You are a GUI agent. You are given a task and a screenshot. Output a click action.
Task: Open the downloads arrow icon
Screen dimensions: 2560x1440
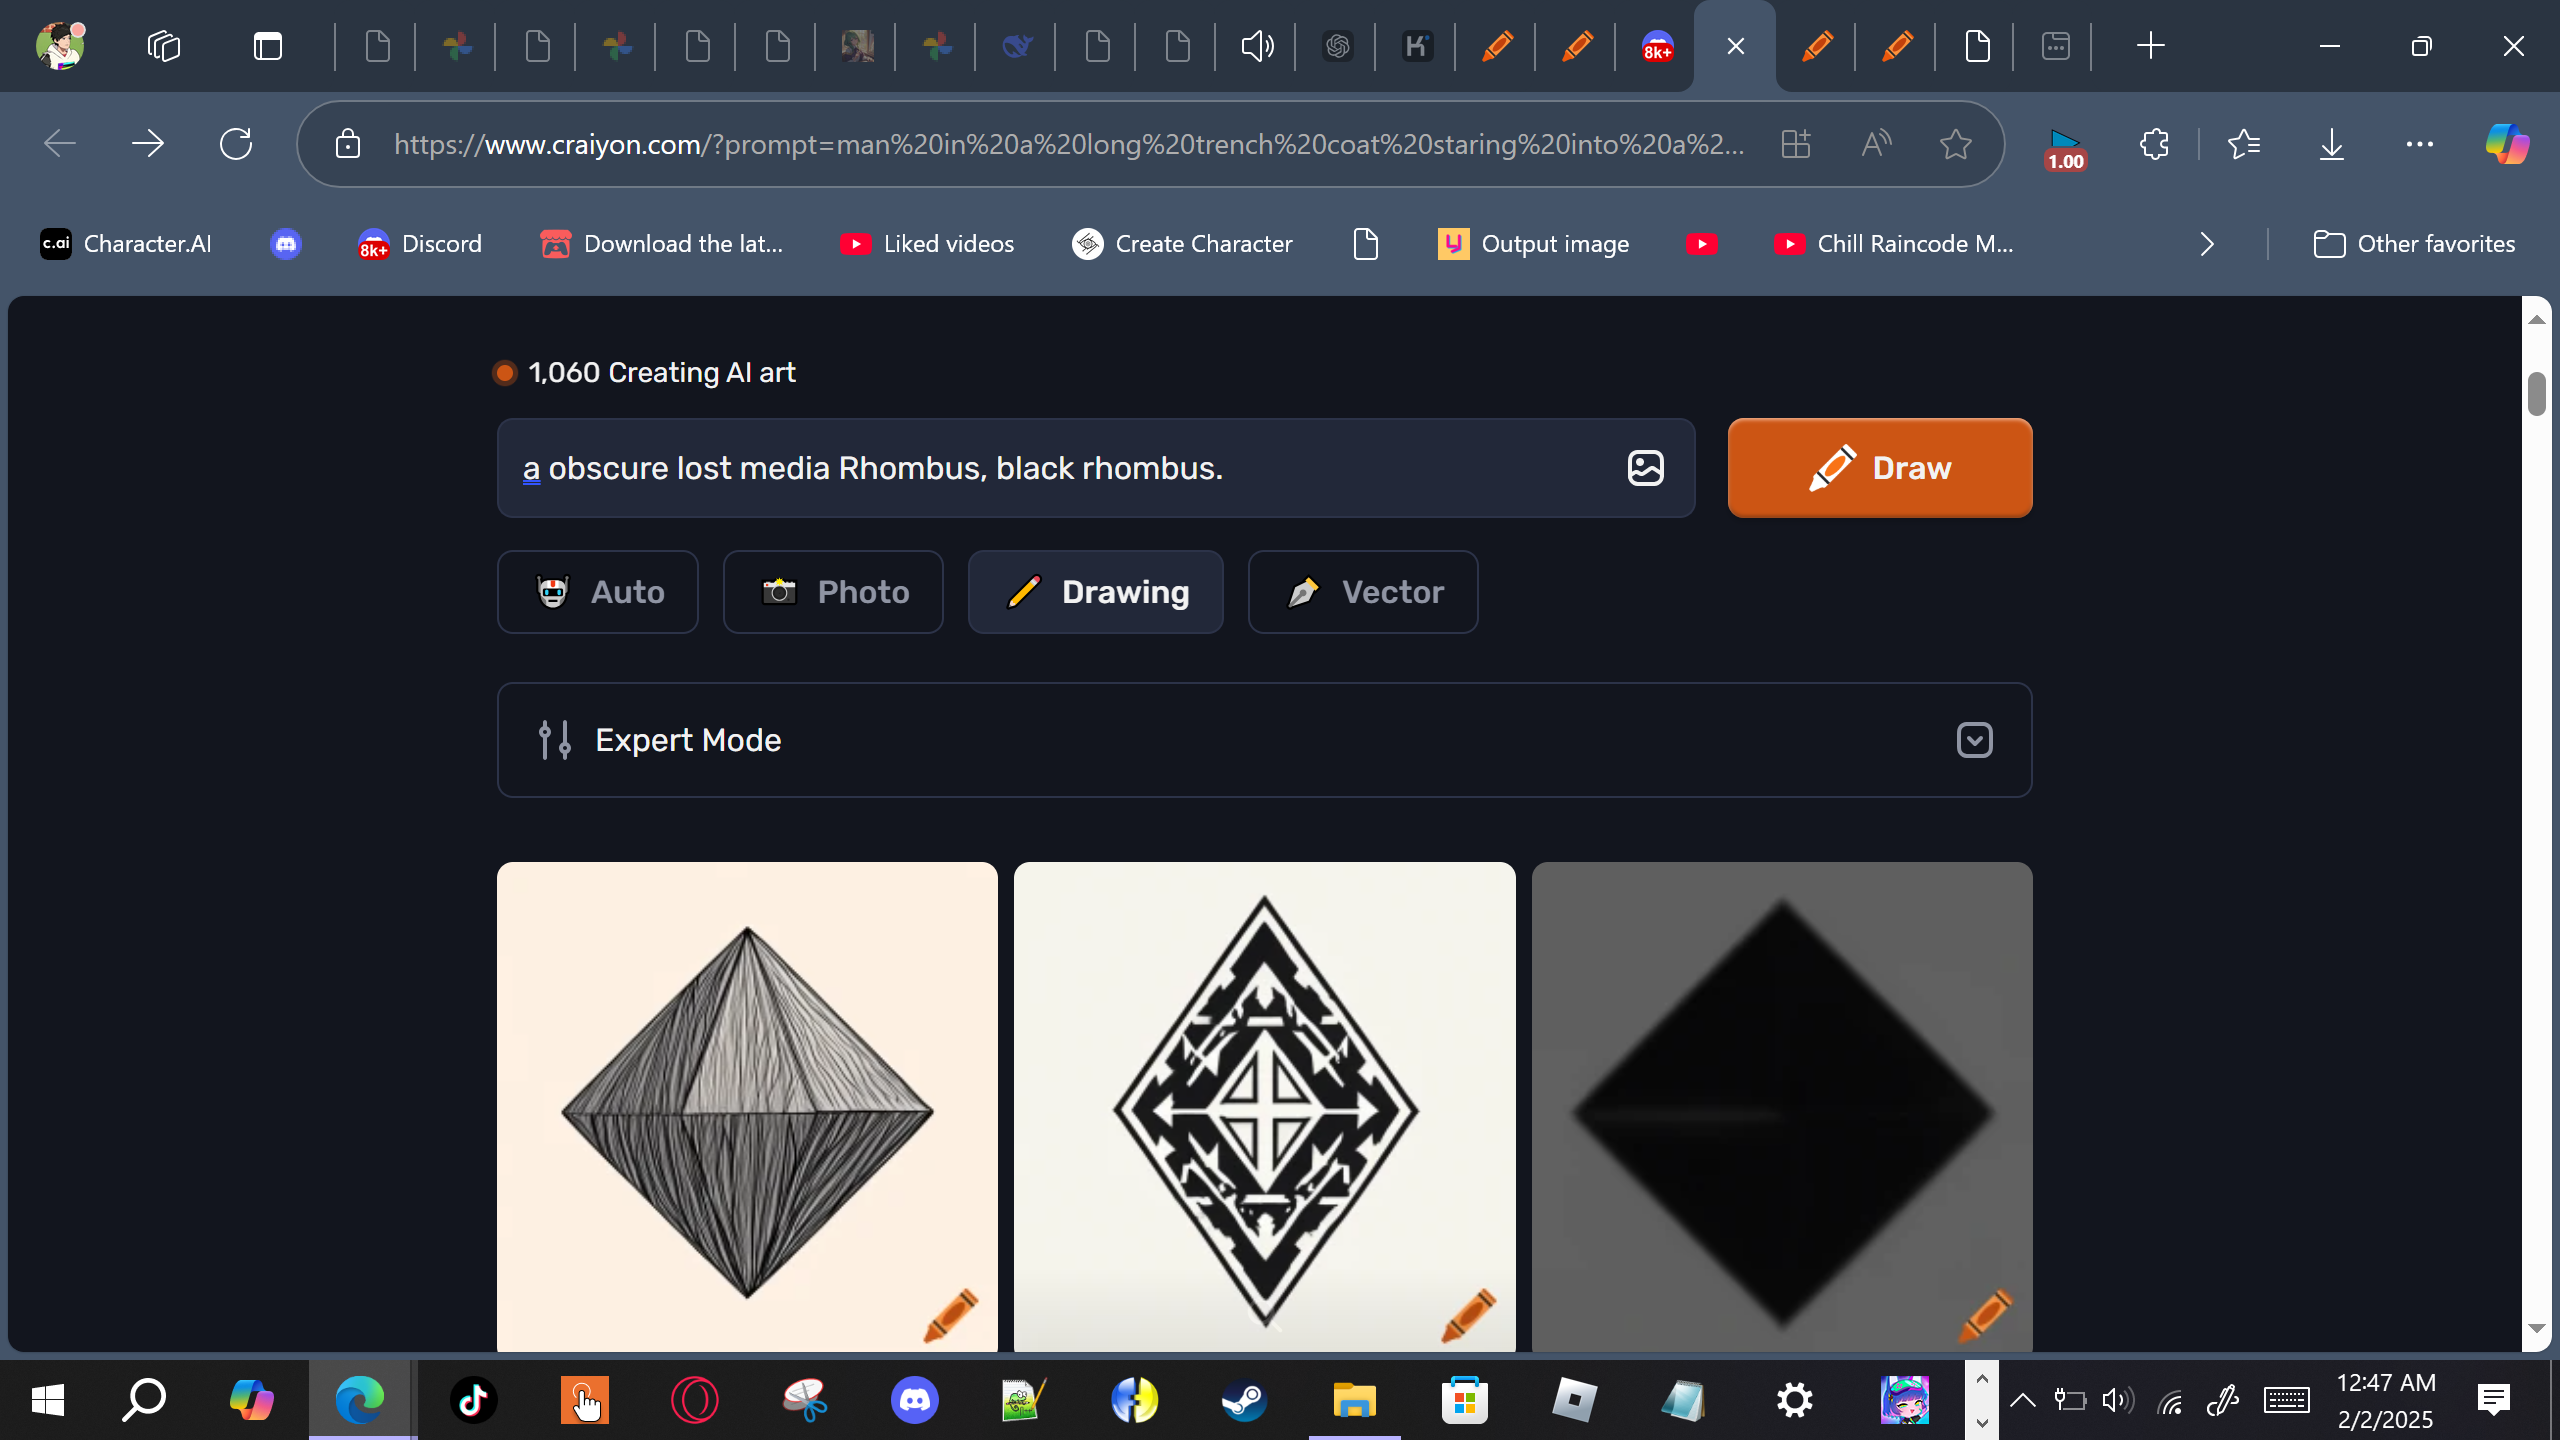[2331, 144]
